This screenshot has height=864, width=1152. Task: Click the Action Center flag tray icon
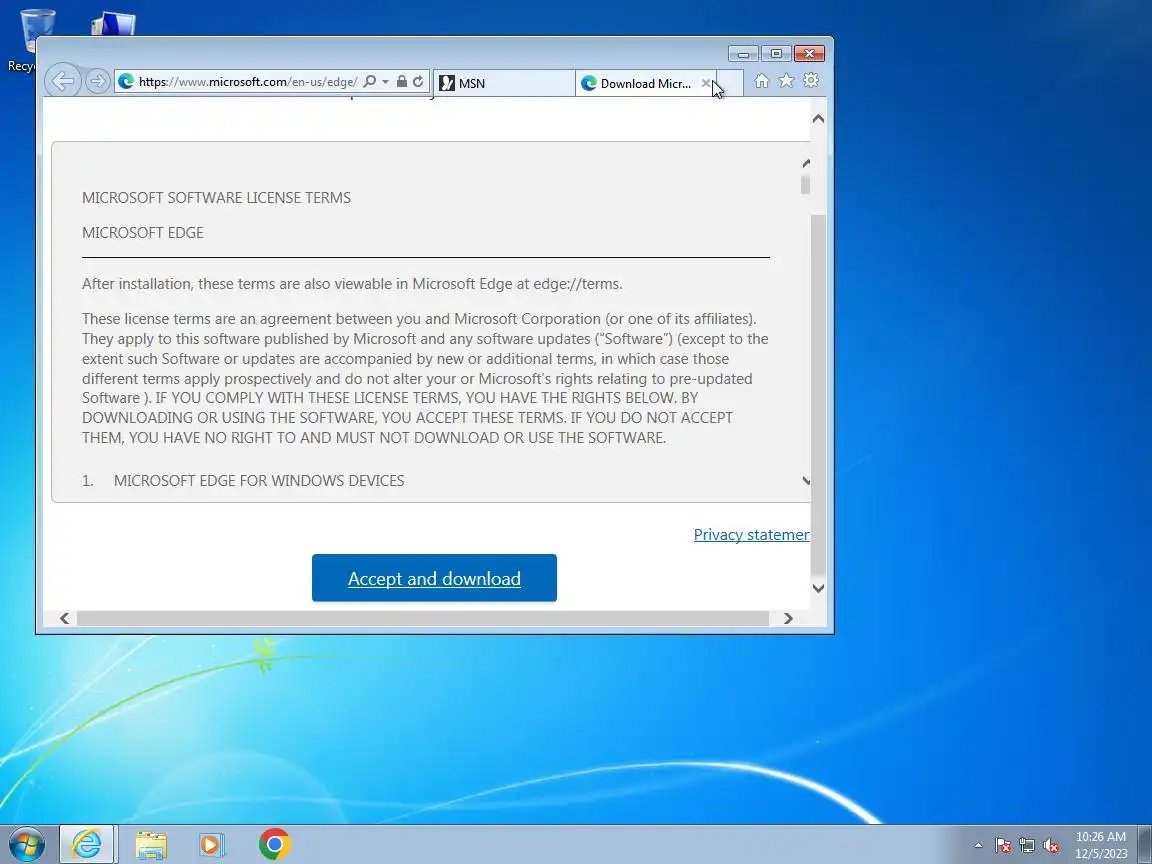[1003, 846]
